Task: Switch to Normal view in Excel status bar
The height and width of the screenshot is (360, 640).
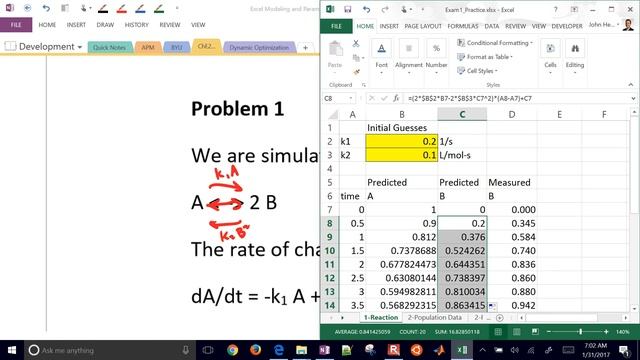Action: (x=498, y=332)
